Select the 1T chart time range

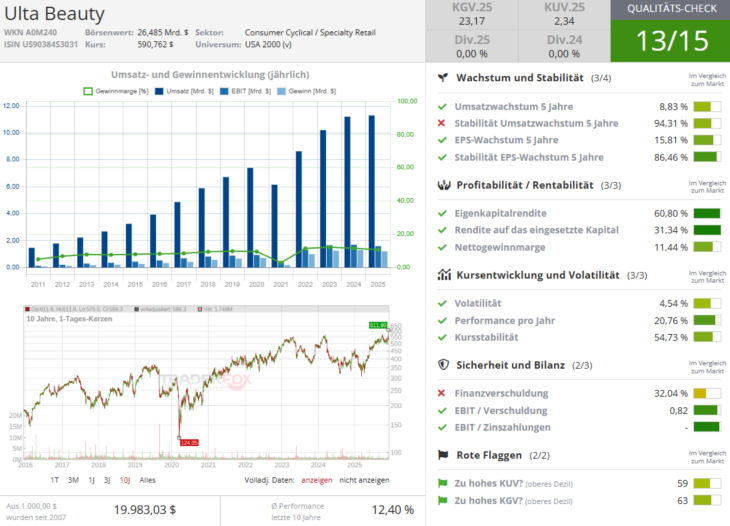point(54,480)
